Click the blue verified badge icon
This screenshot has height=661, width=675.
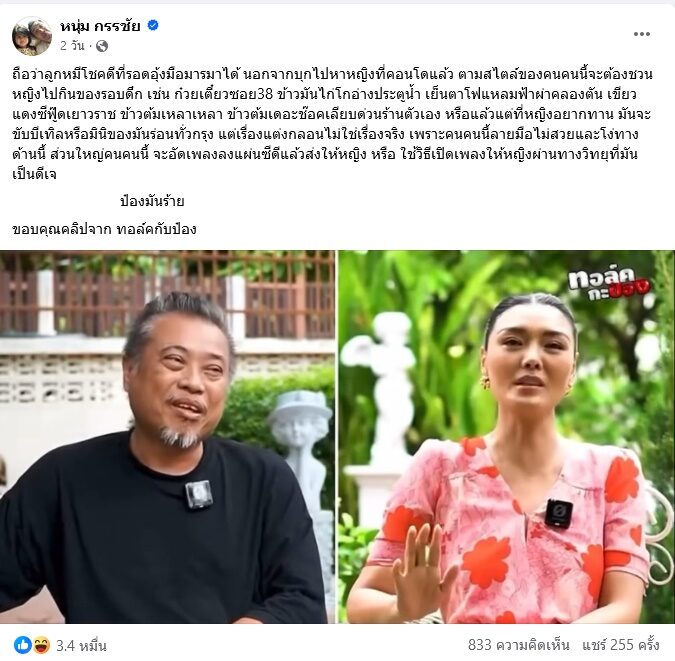(x=153, y=25)
